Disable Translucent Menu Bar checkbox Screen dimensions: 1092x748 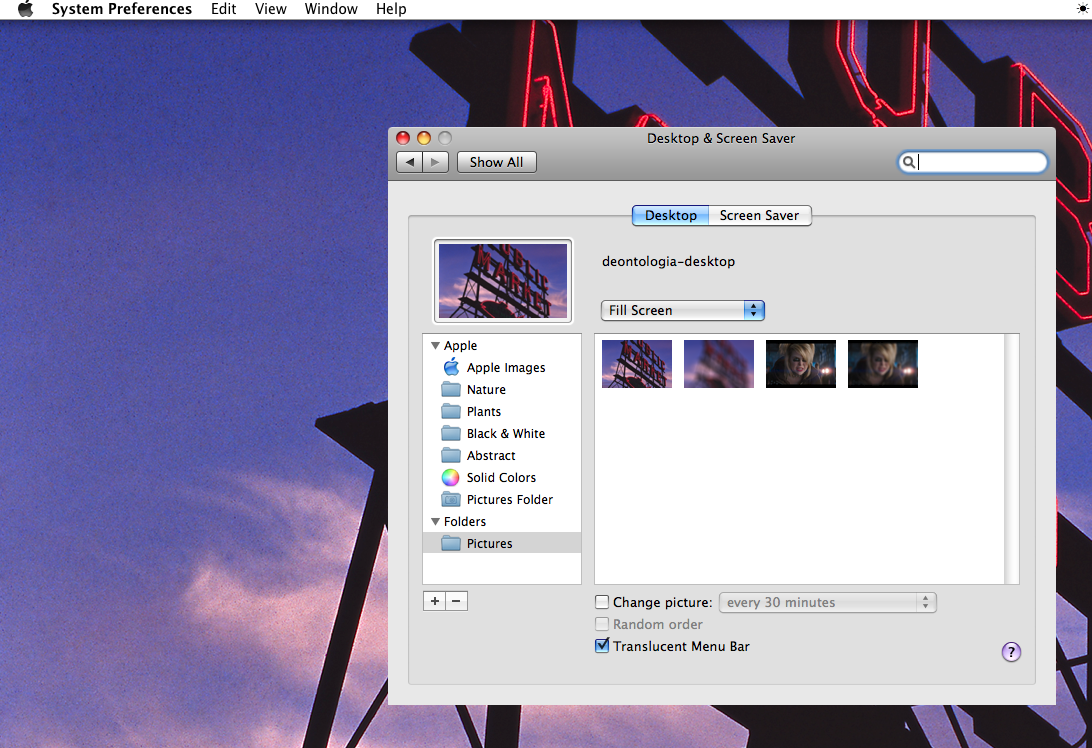(x=602, y=646)
